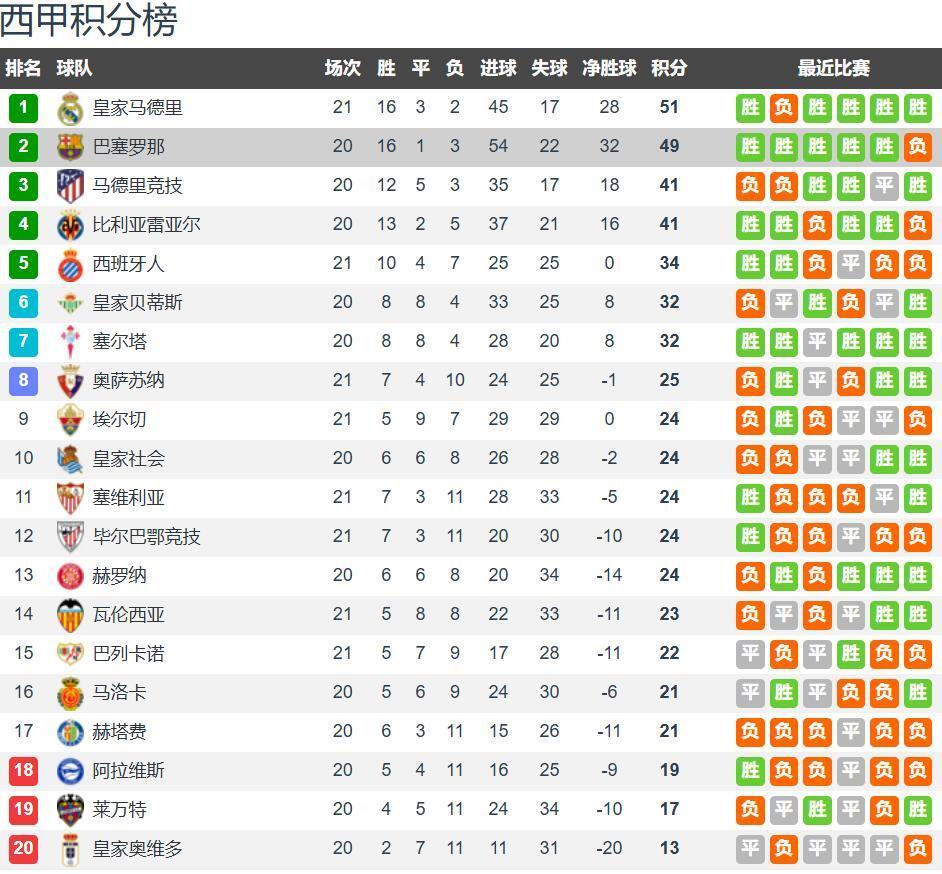Click Real Madrid's orange 负 result badge
942x874 pixels.
pos(784,108)
